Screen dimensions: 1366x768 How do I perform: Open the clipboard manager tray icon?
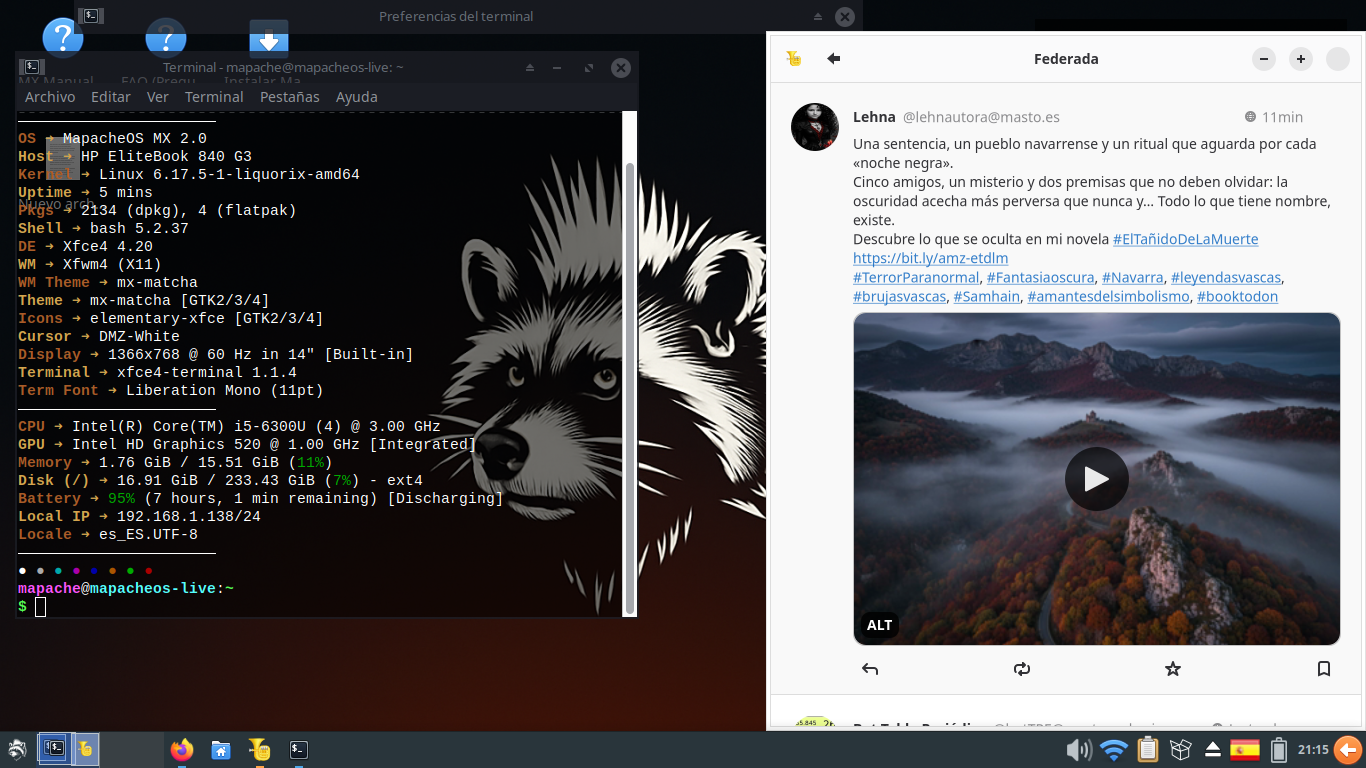tap(1148, 749)
